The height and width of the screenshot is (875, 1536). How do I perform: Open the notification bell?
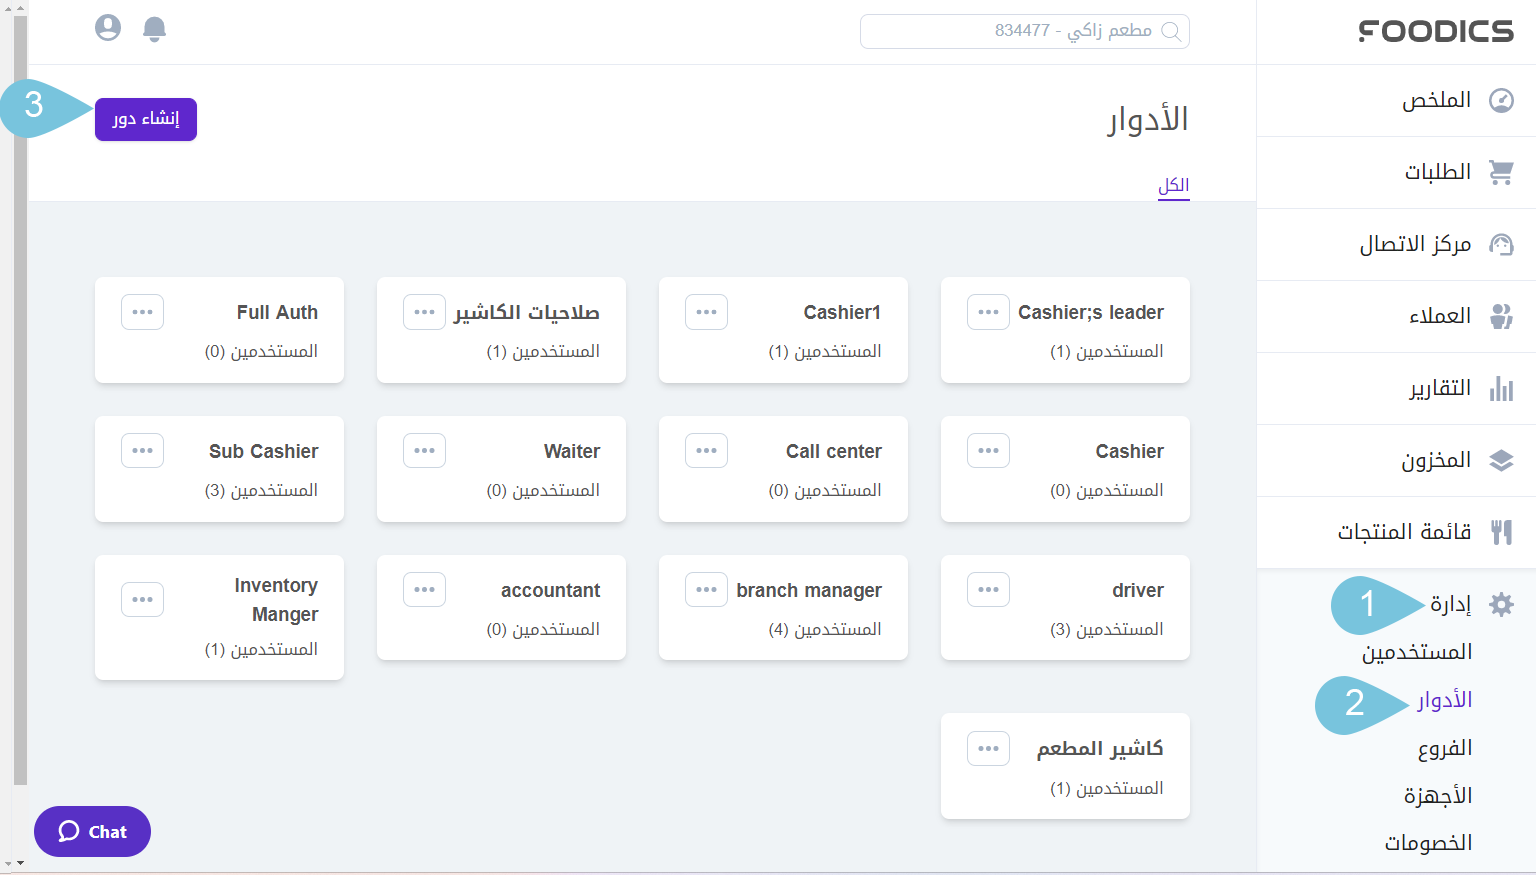[154, 29]
